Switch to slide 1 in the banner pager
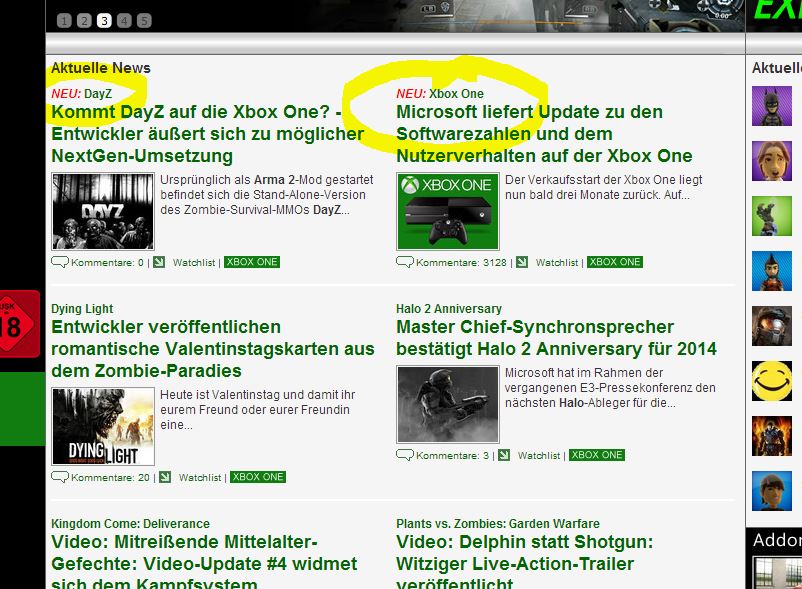The width and height of the screenshot is (802, 589). (64, 20)
